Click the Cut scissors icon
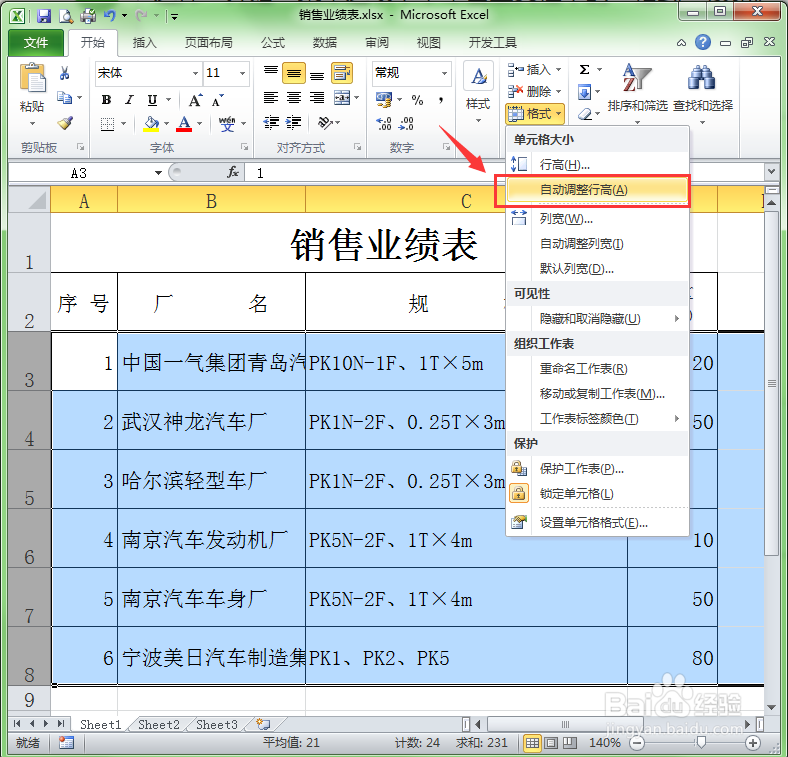788x757 pixels. pos(64,73)
